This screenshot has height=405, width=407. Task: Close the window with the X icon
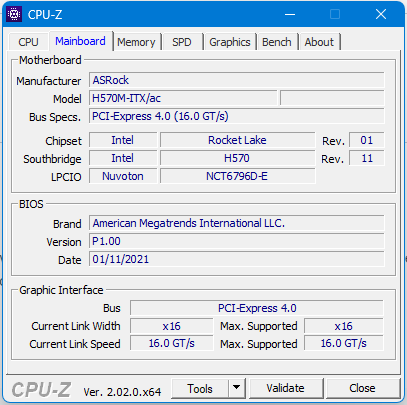coord(381,14)
